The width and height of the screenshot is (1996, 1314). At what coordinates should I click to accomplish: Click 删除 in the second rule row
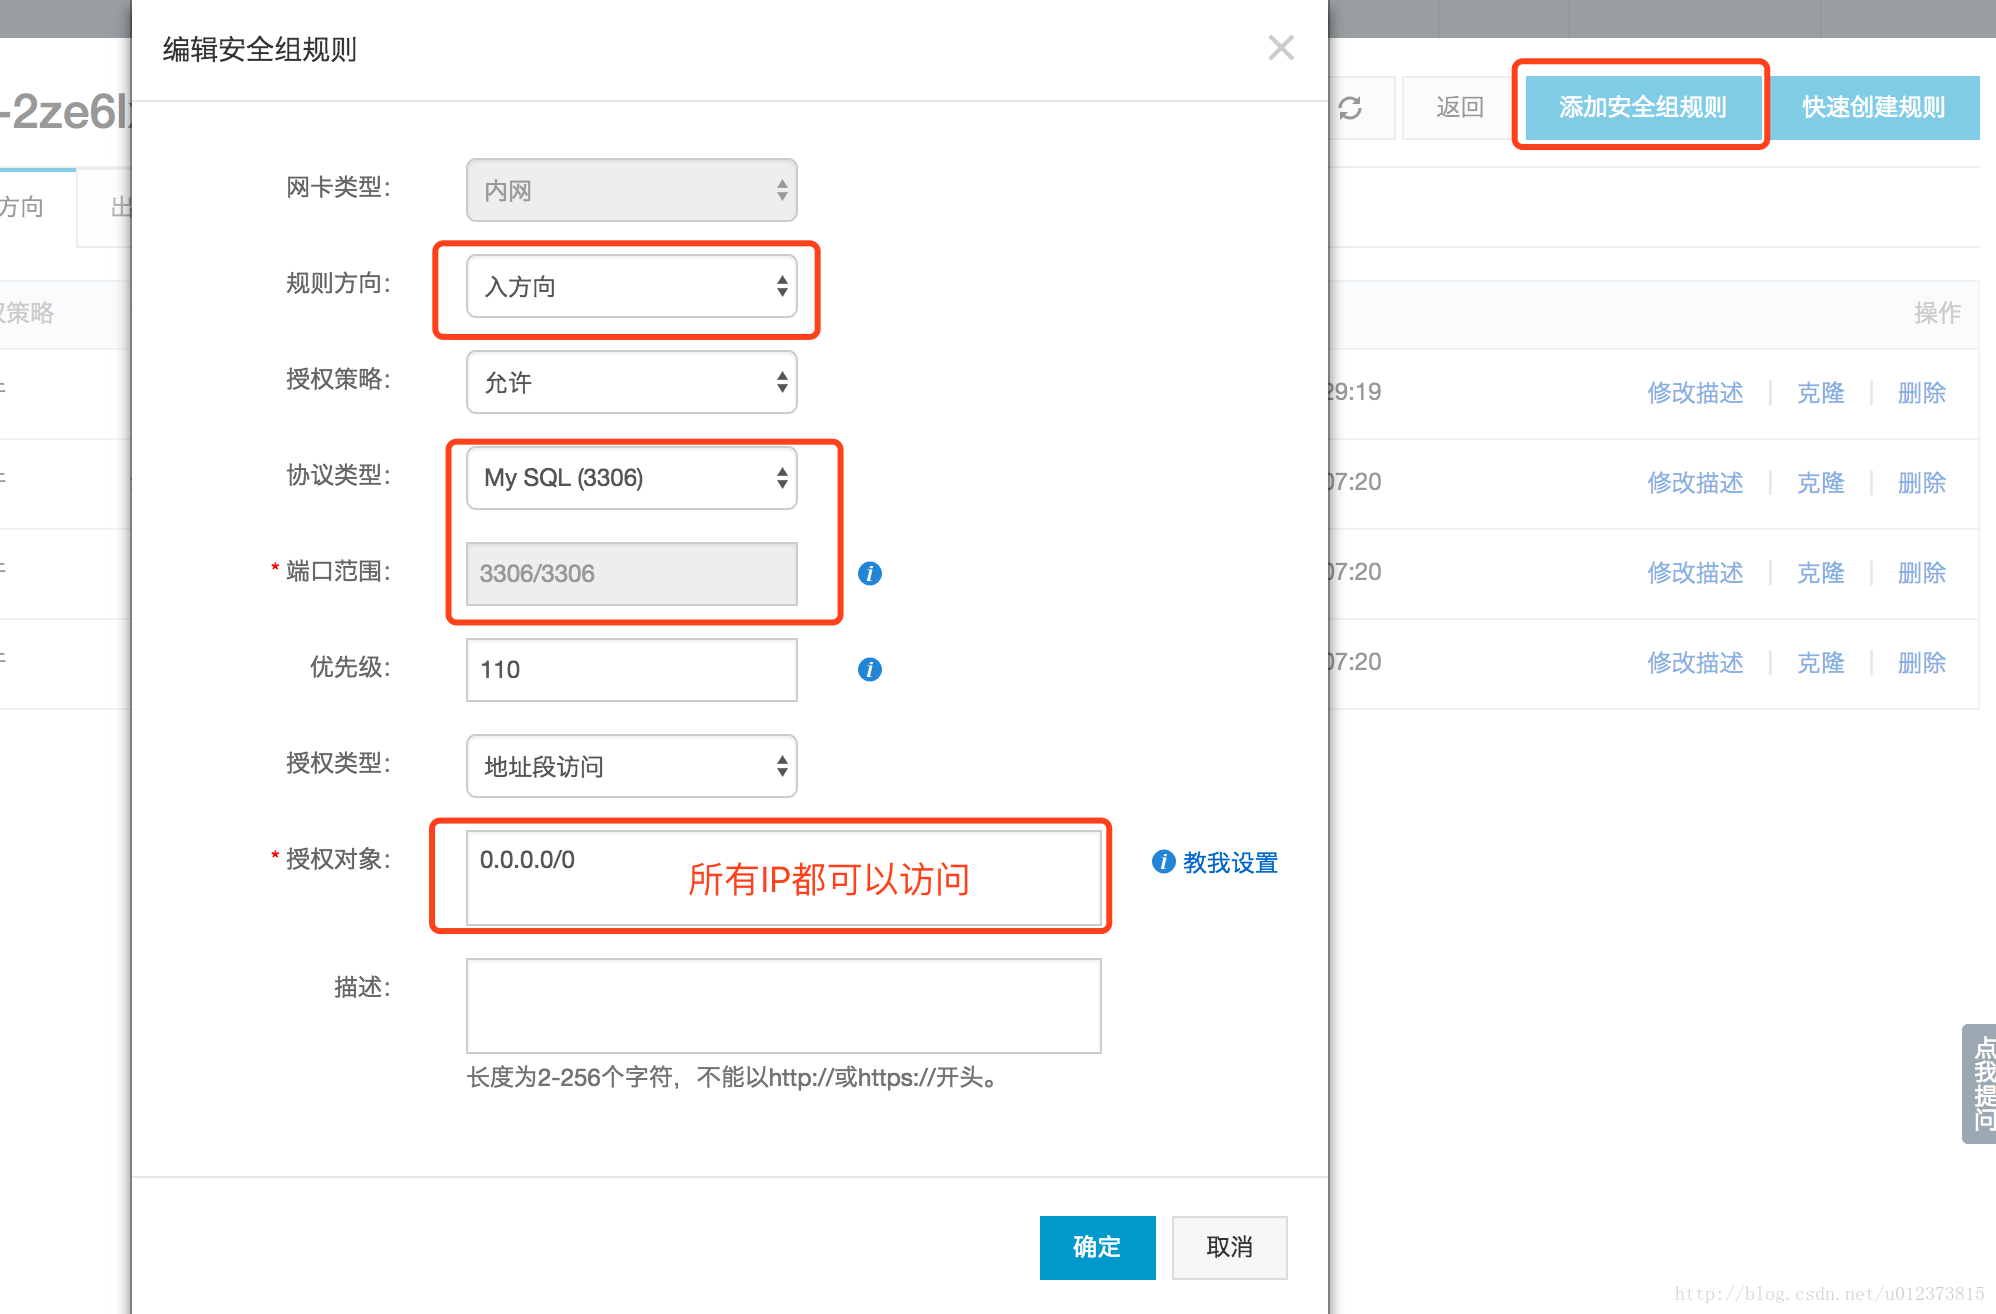[1921, 483]
